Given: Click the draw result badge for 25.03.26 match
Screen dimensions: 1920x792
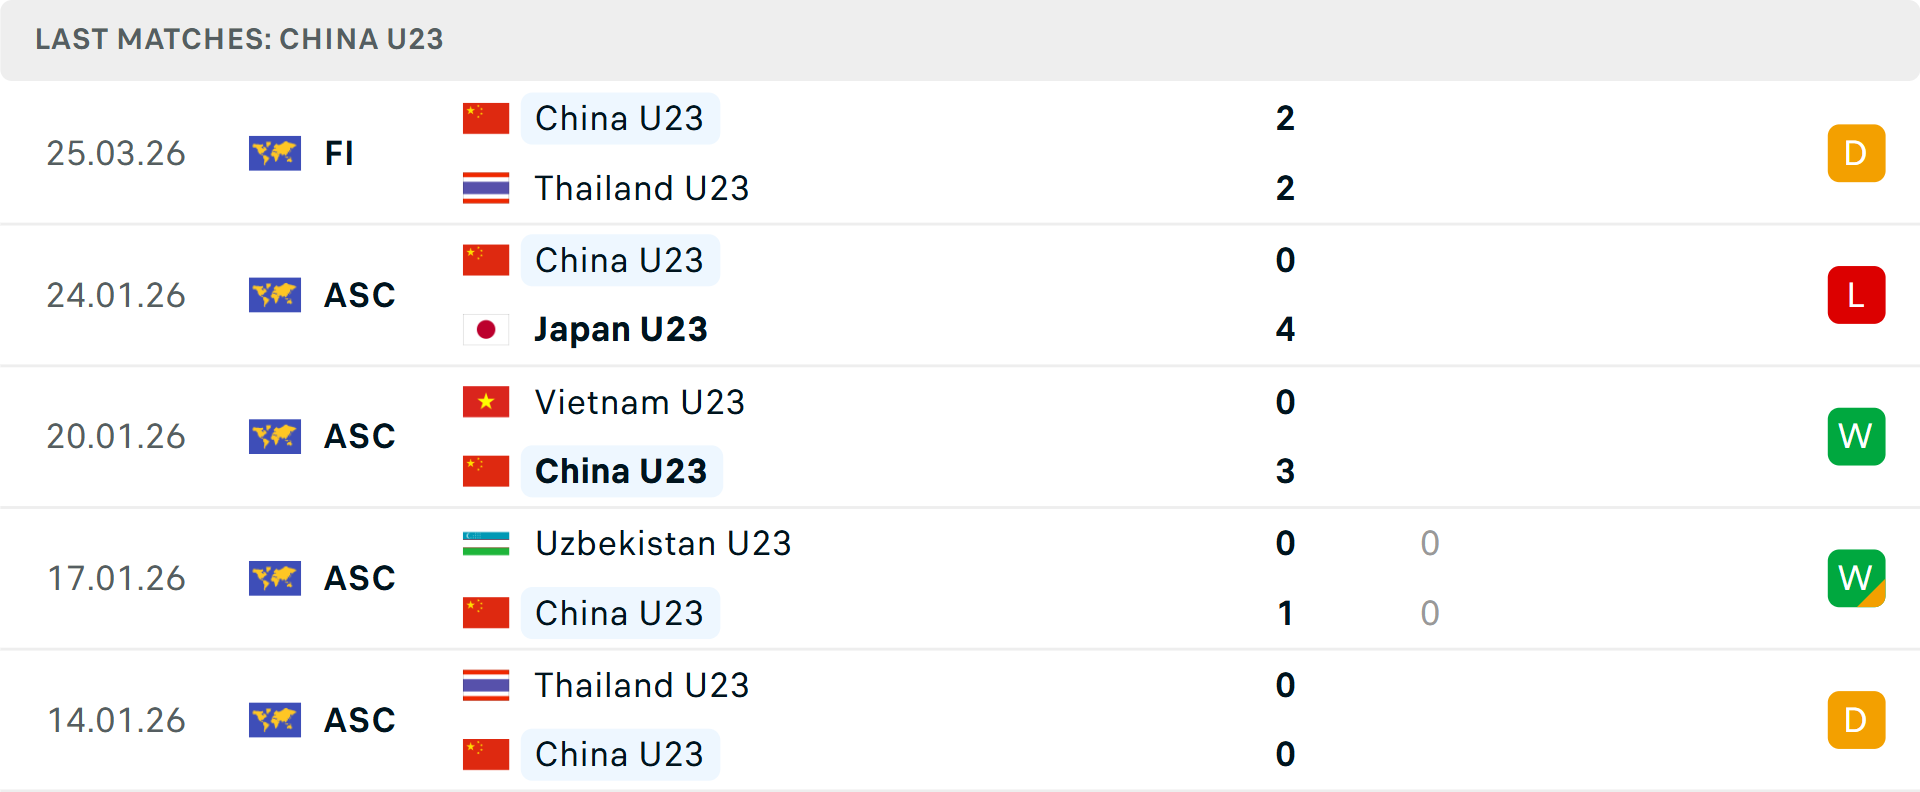Looking at the screenshot, I should tap(1856, 153).
